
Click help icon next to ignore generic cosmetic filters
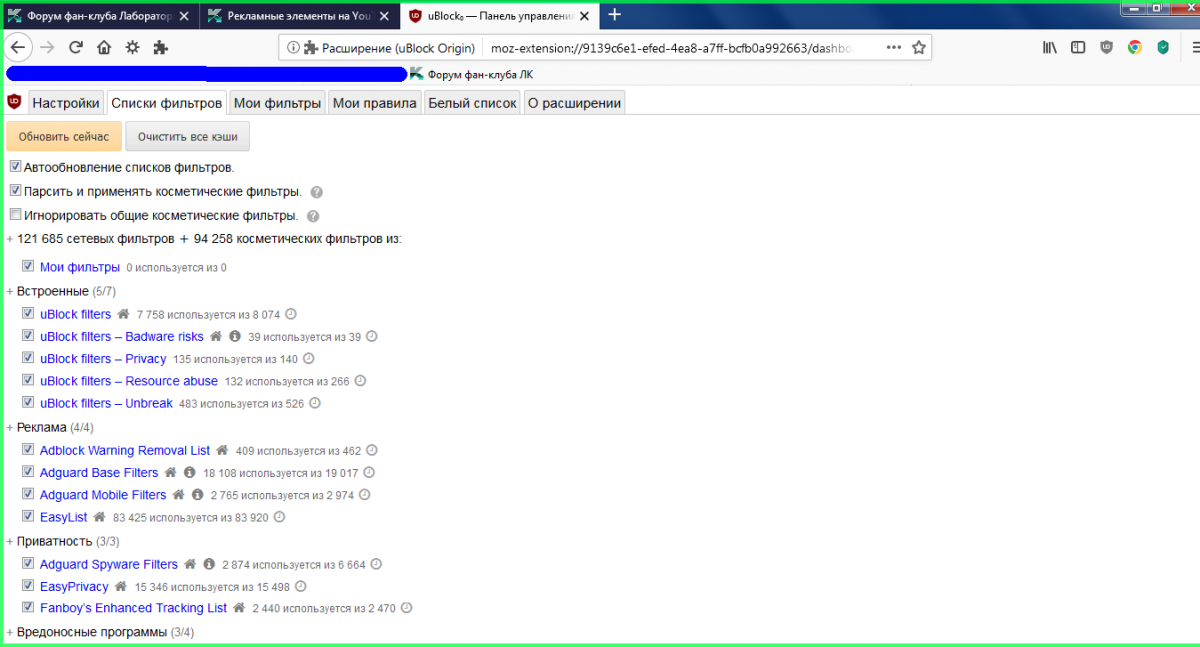tap(313, 216)
